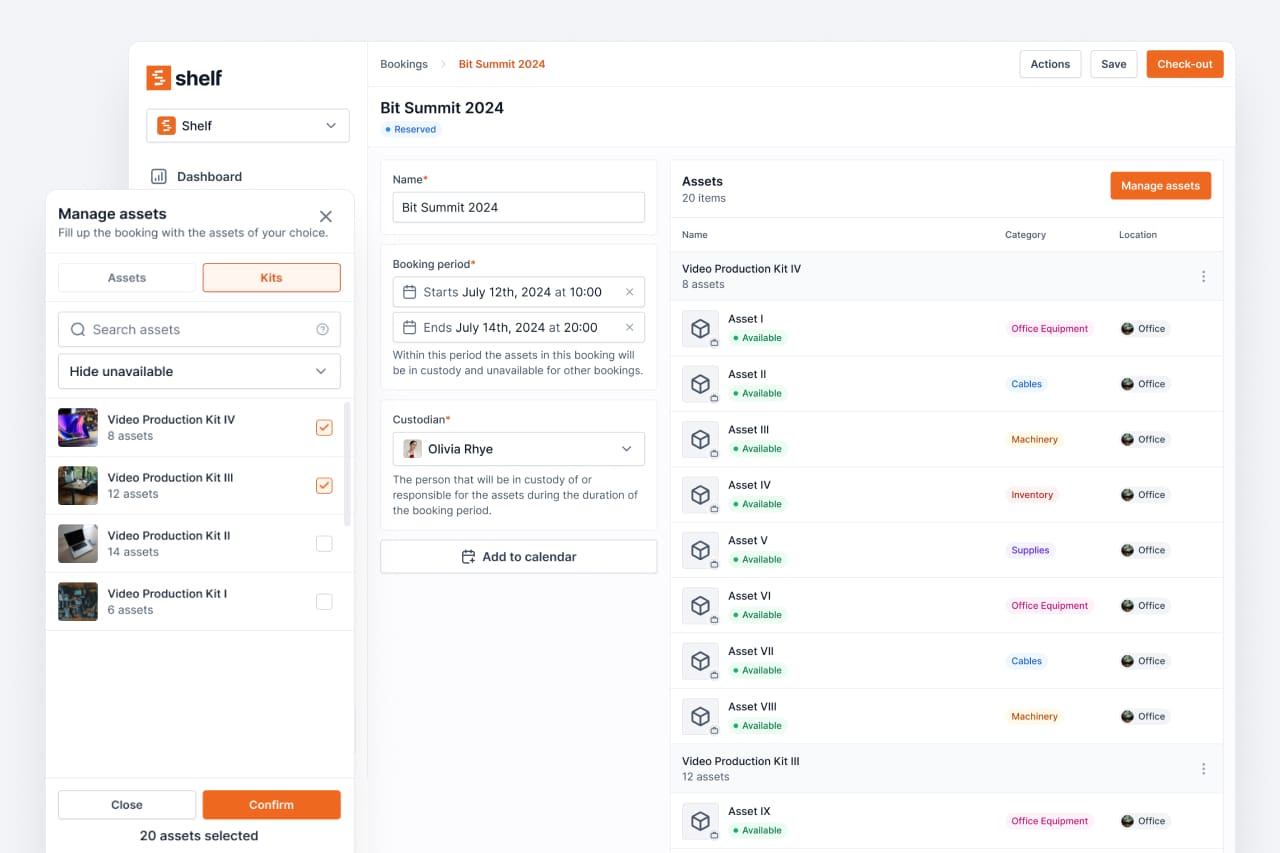Uncheck the Video Production Kit III checkbox
The image size is (1280, 853).
[x=324, y=485]
